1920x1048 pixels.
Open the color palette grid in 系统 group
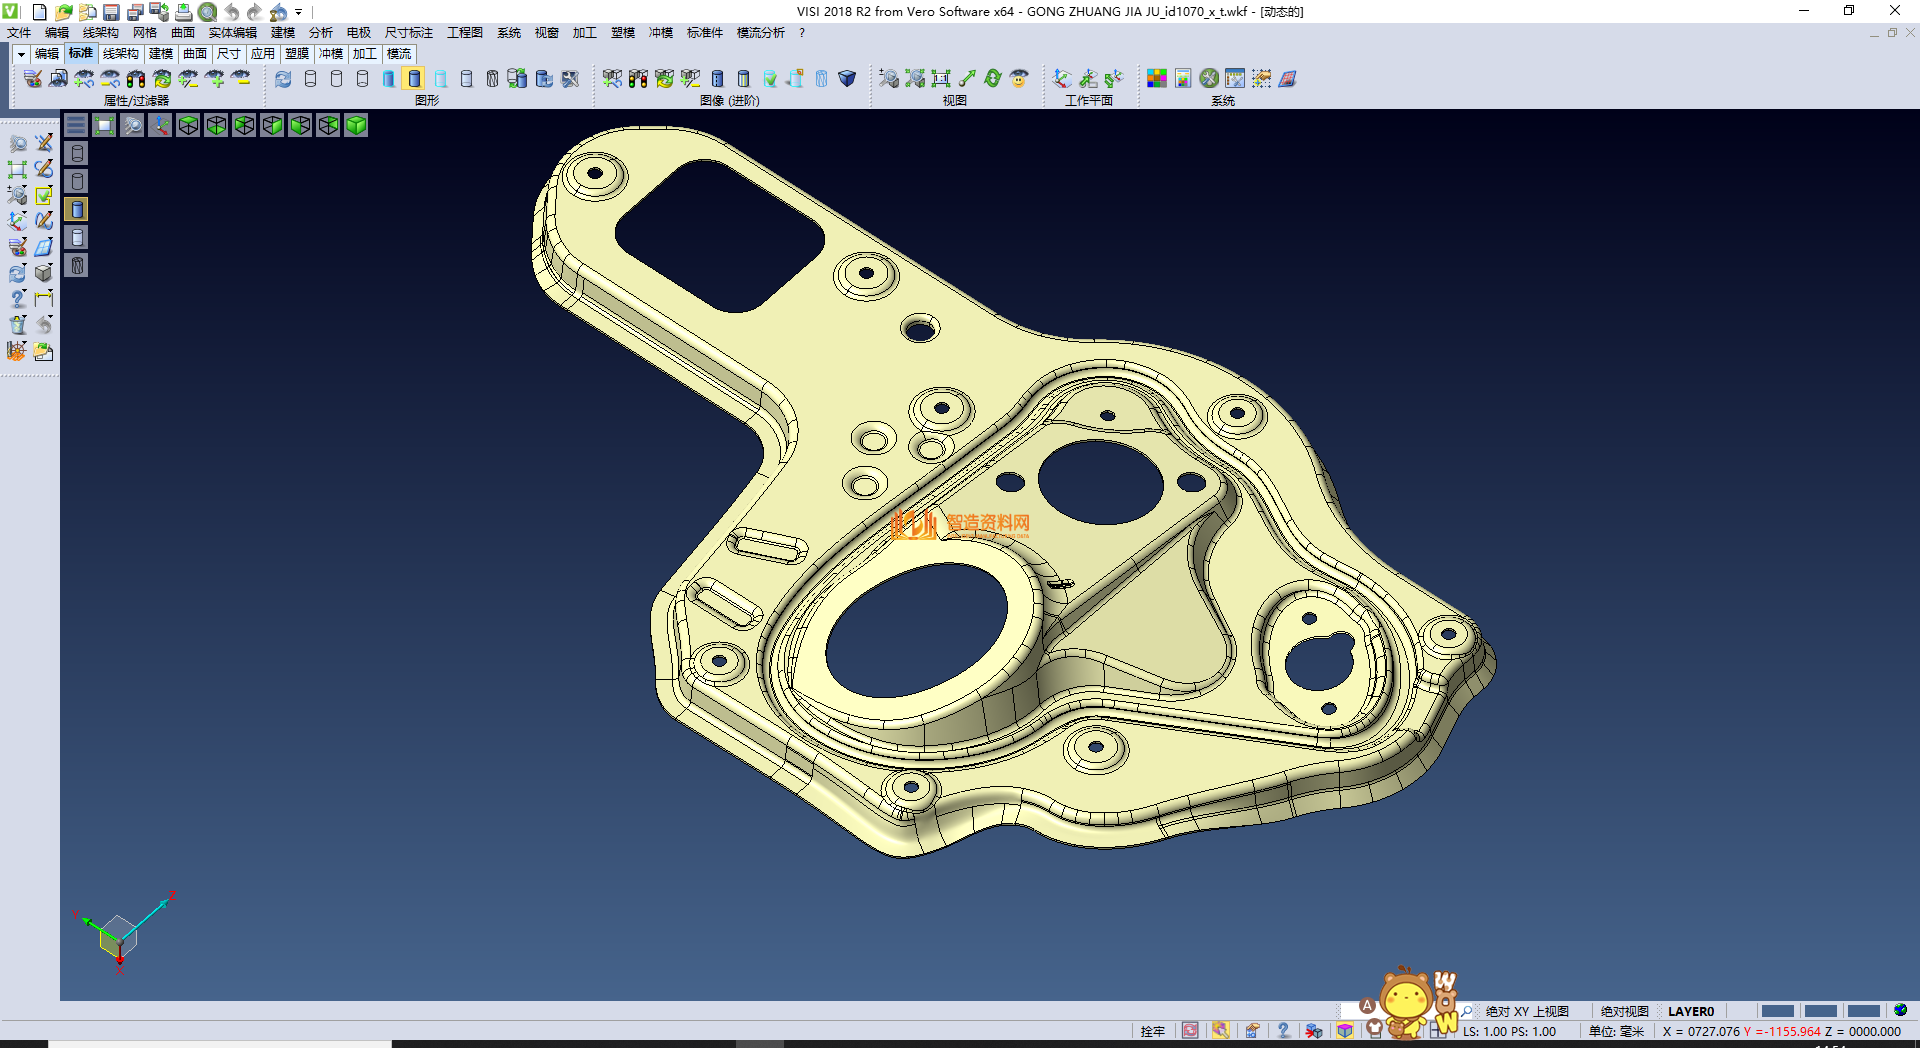coord(1157,79)
